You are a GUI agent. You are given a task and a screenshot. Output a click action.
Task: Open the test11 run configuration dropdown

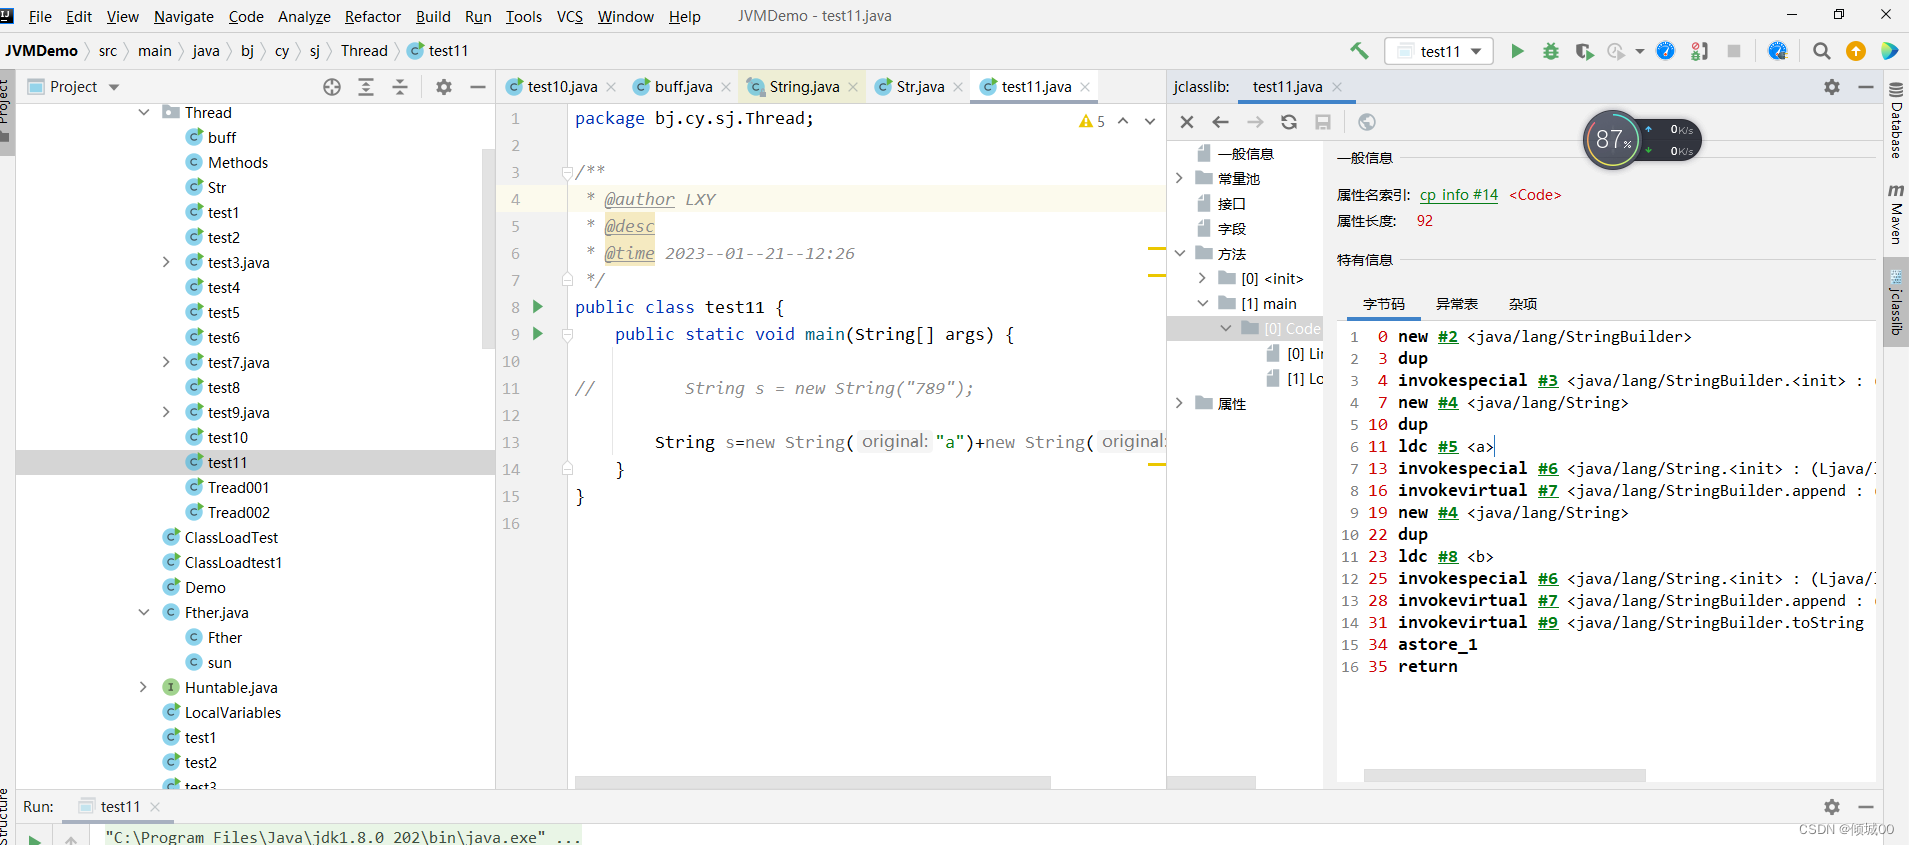[1439, 51]
